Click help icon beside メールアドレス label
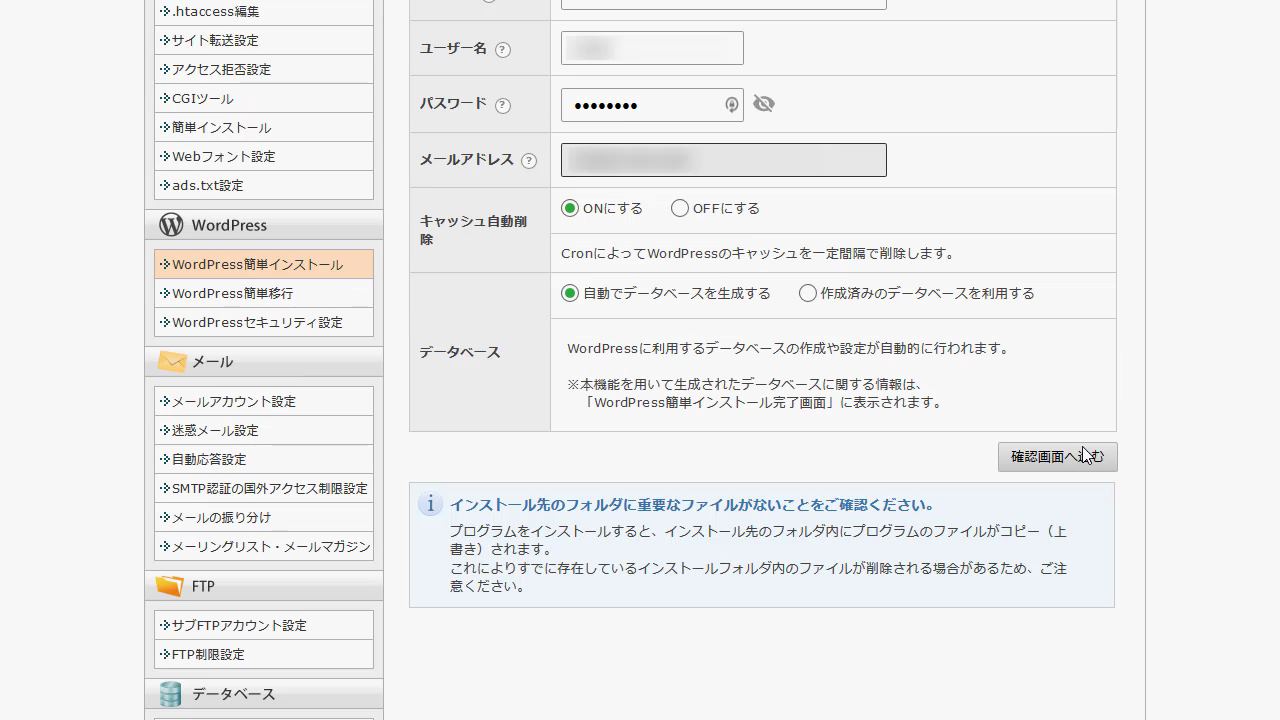The width and height of the screenshot is (1280, 720). (529, 161)
